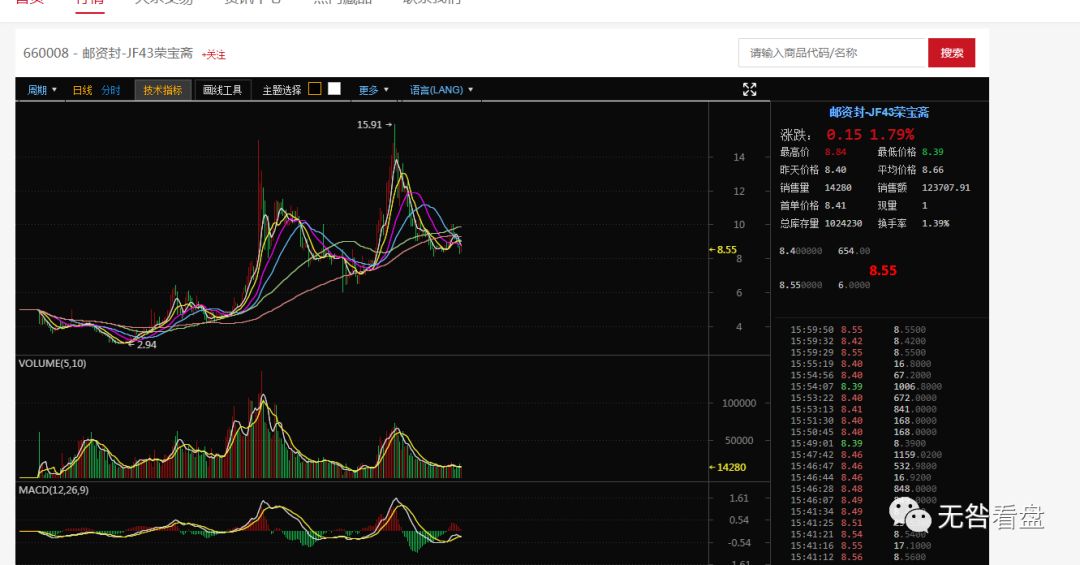
Task: Click the 总库存量 1024230 value
Action: (844, 224)
